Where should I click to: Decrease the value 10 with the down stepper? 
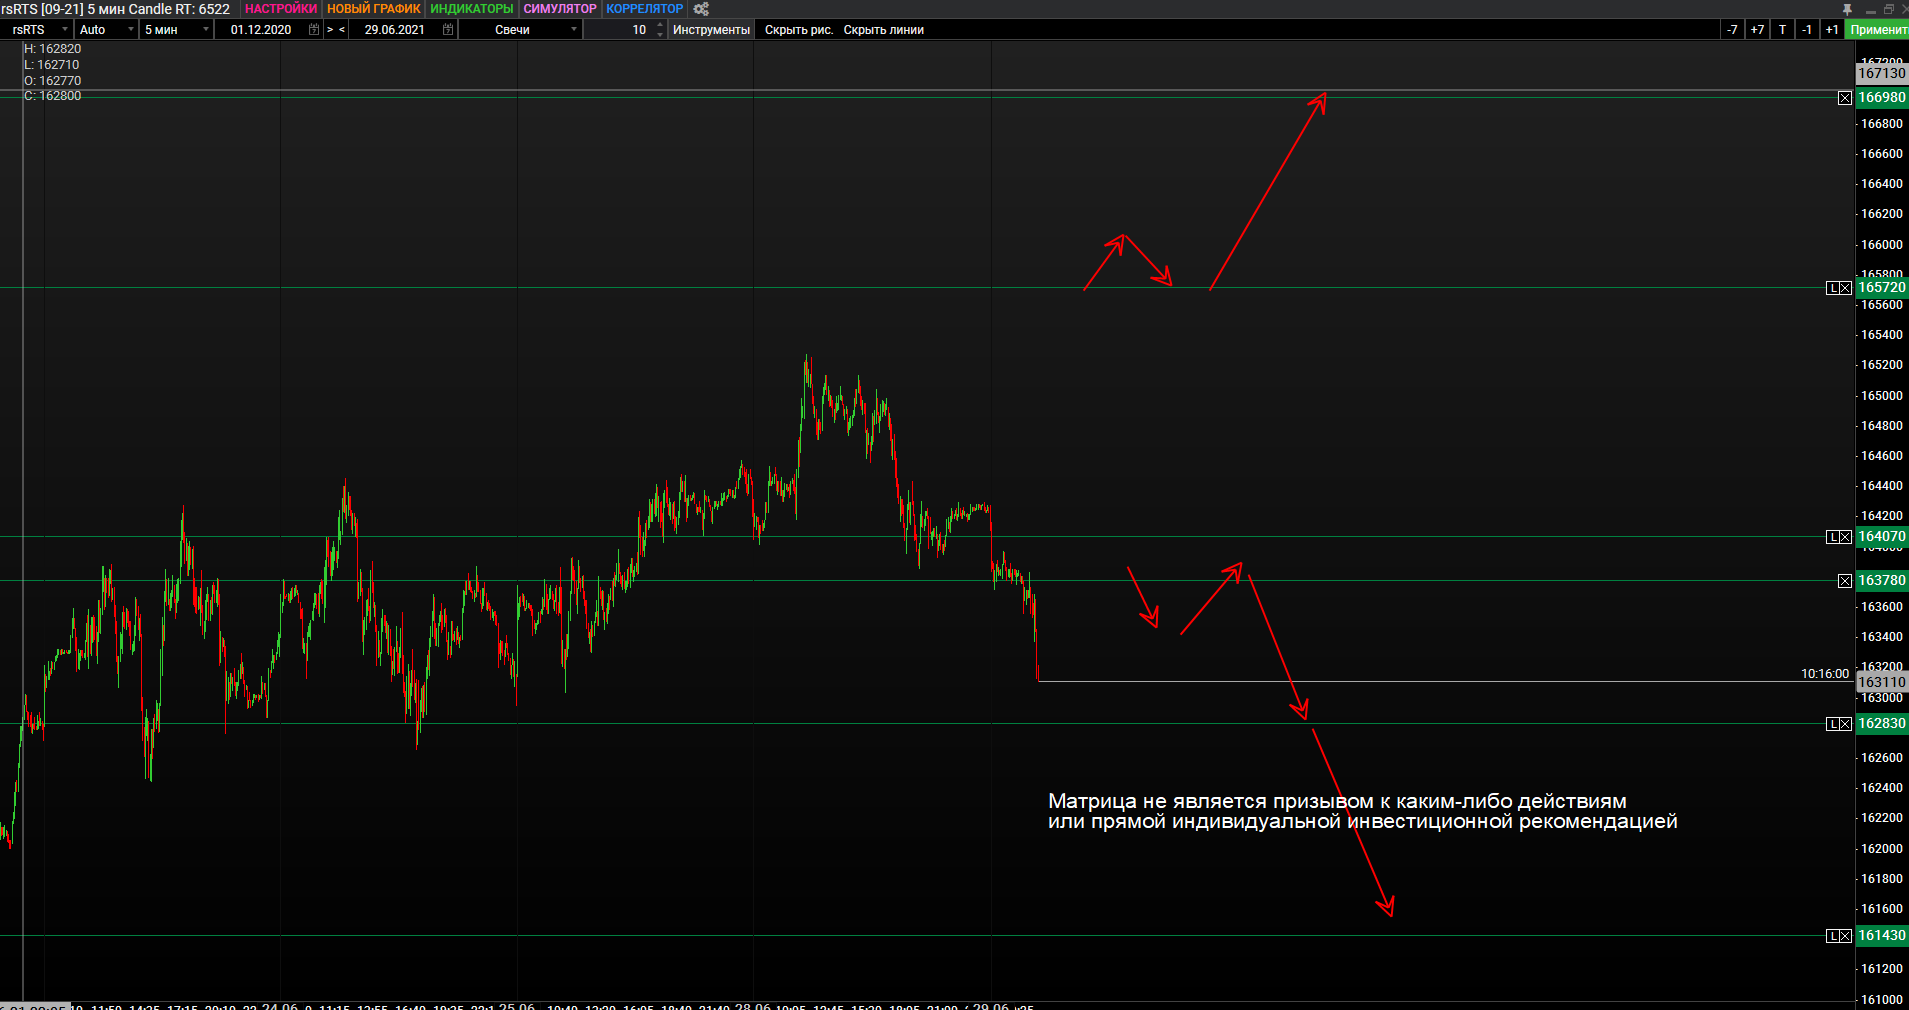pyautogui.click(x=660, y=35)
